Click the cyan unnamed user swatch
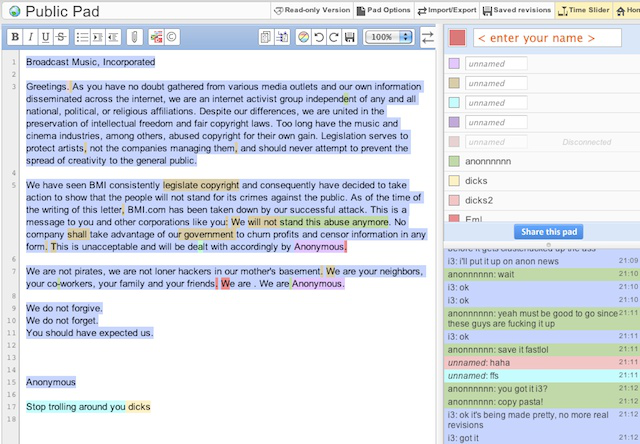The image size is (640, 444). click(454, 102)
